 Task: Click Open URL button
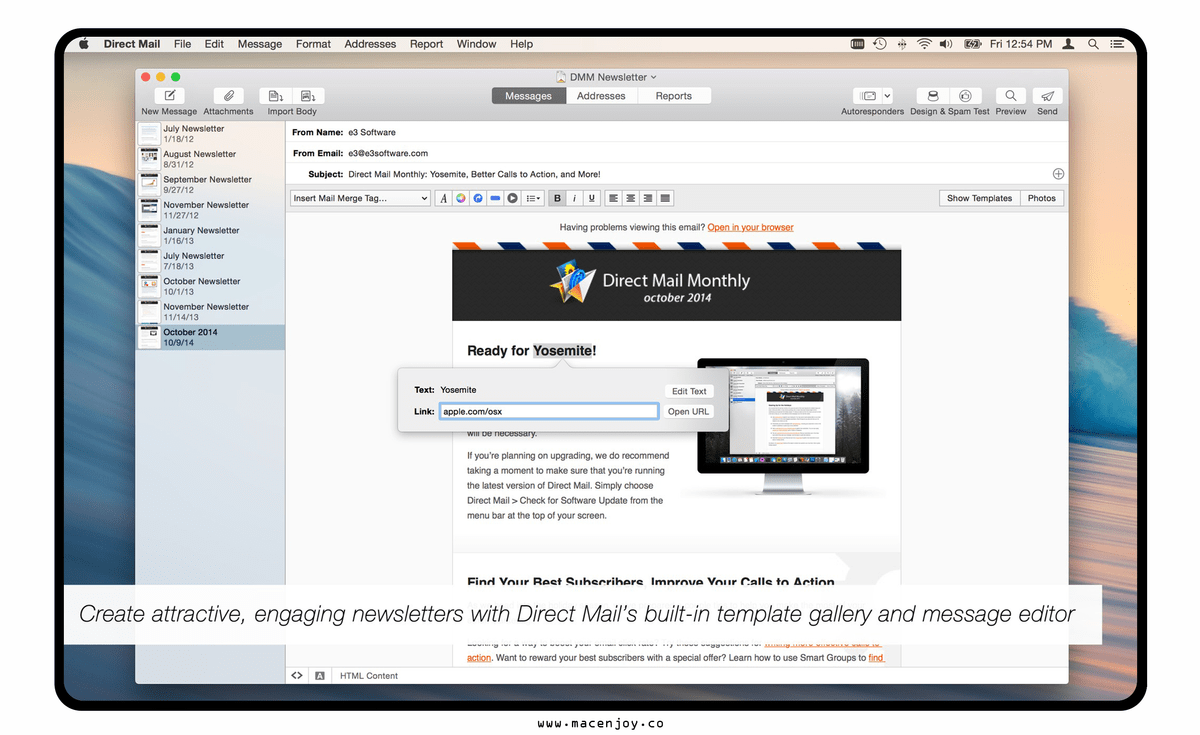[x=689, y=412]
